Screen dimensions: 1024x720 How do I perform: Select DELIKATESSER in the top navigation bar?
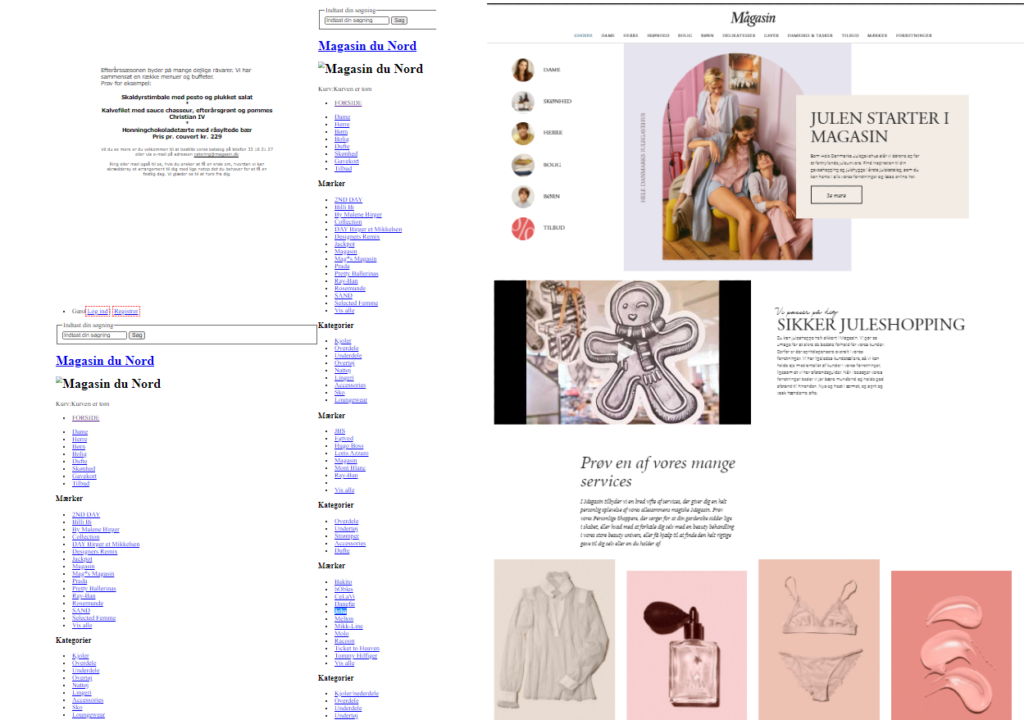[x=739, y=35]
